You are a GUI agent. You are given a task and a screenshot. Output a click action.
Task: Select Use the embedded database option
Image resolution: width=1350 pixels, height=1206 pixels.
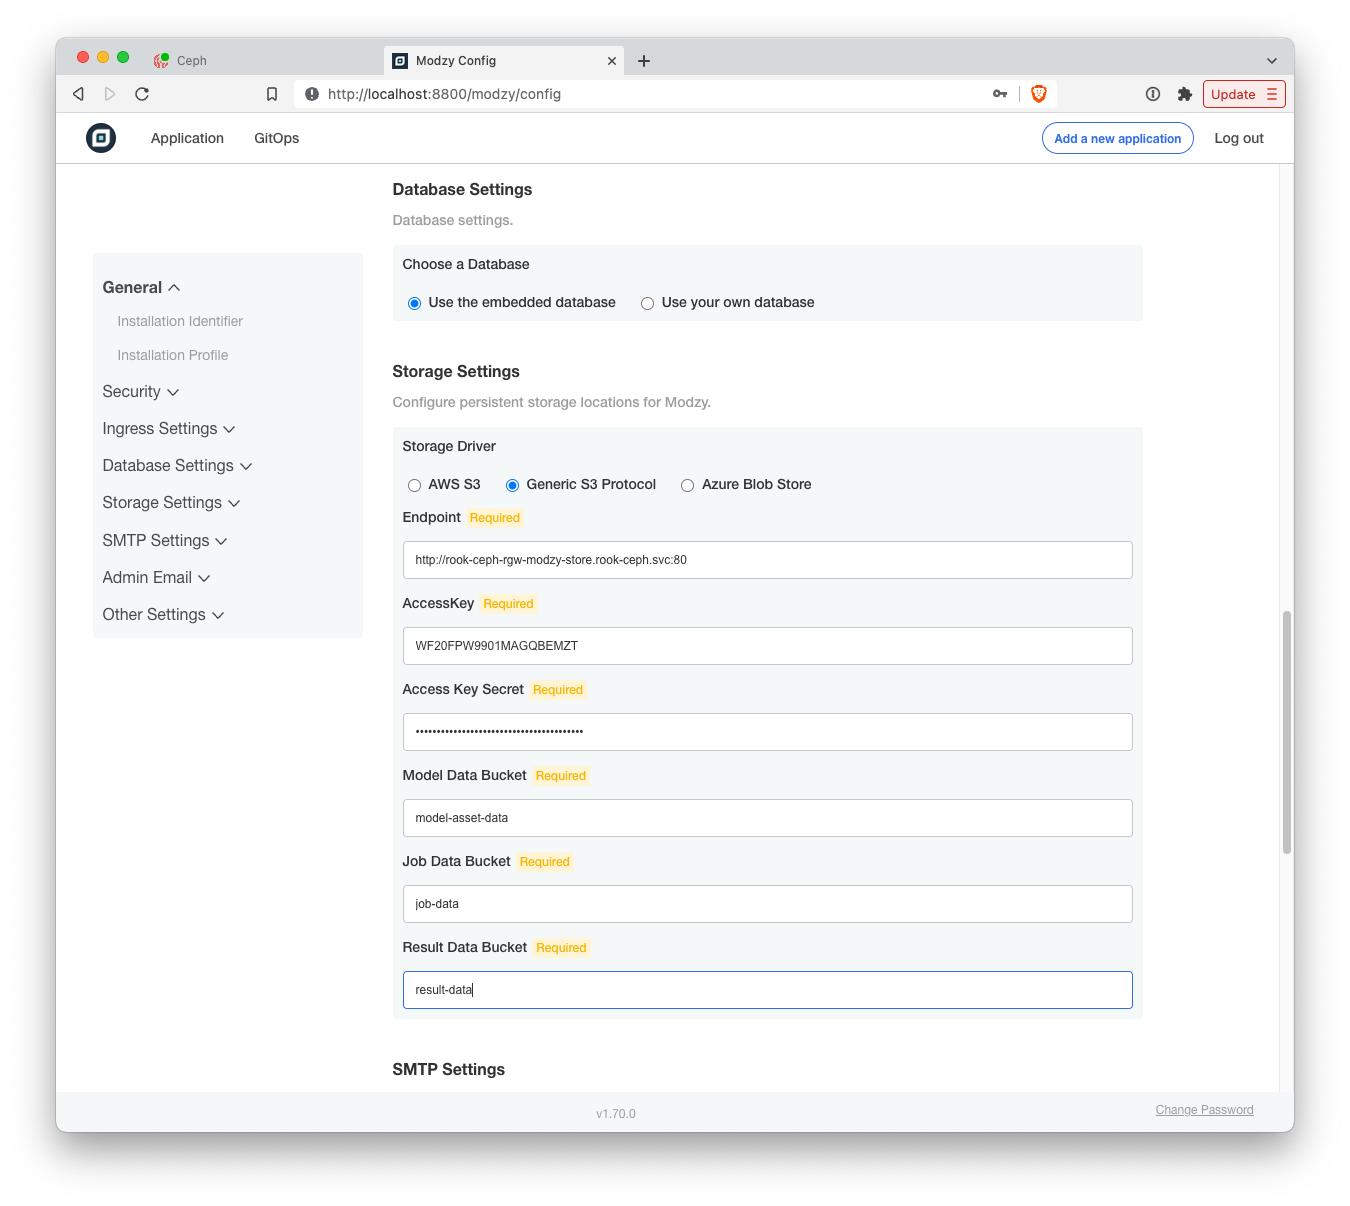(x=414, y=303)
